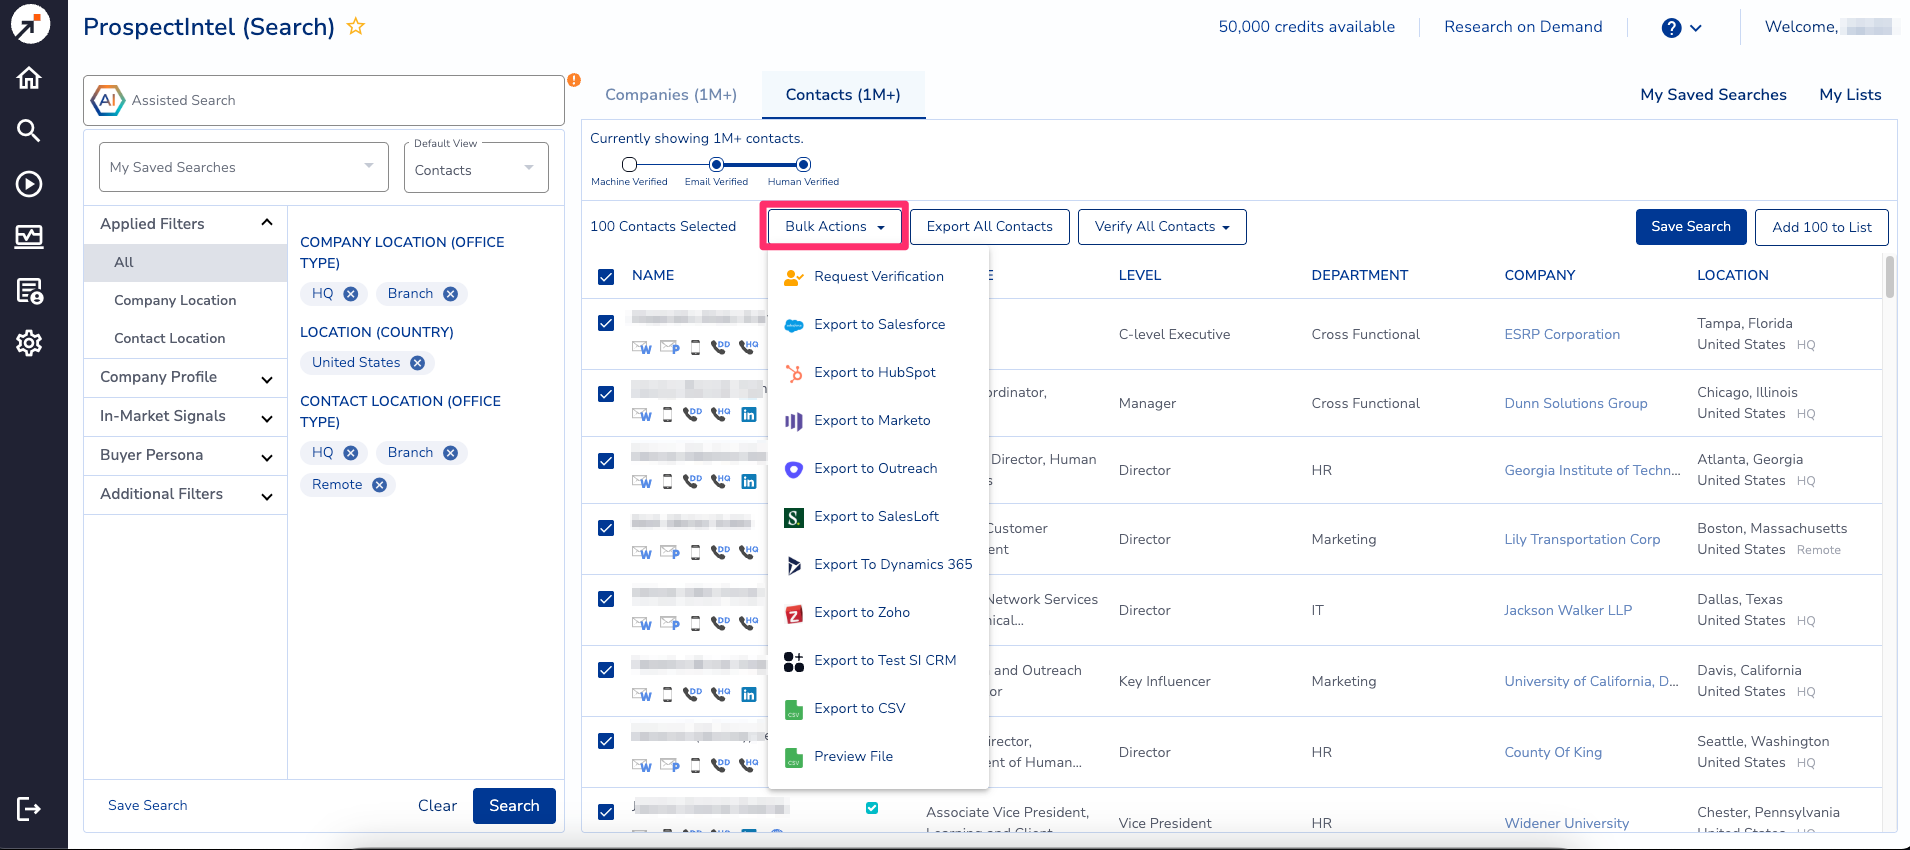Image resolution: width=1910 pixels, height=850 pixels.
Task: Open the home icon in left sidebar
Action: pos(29,78)
